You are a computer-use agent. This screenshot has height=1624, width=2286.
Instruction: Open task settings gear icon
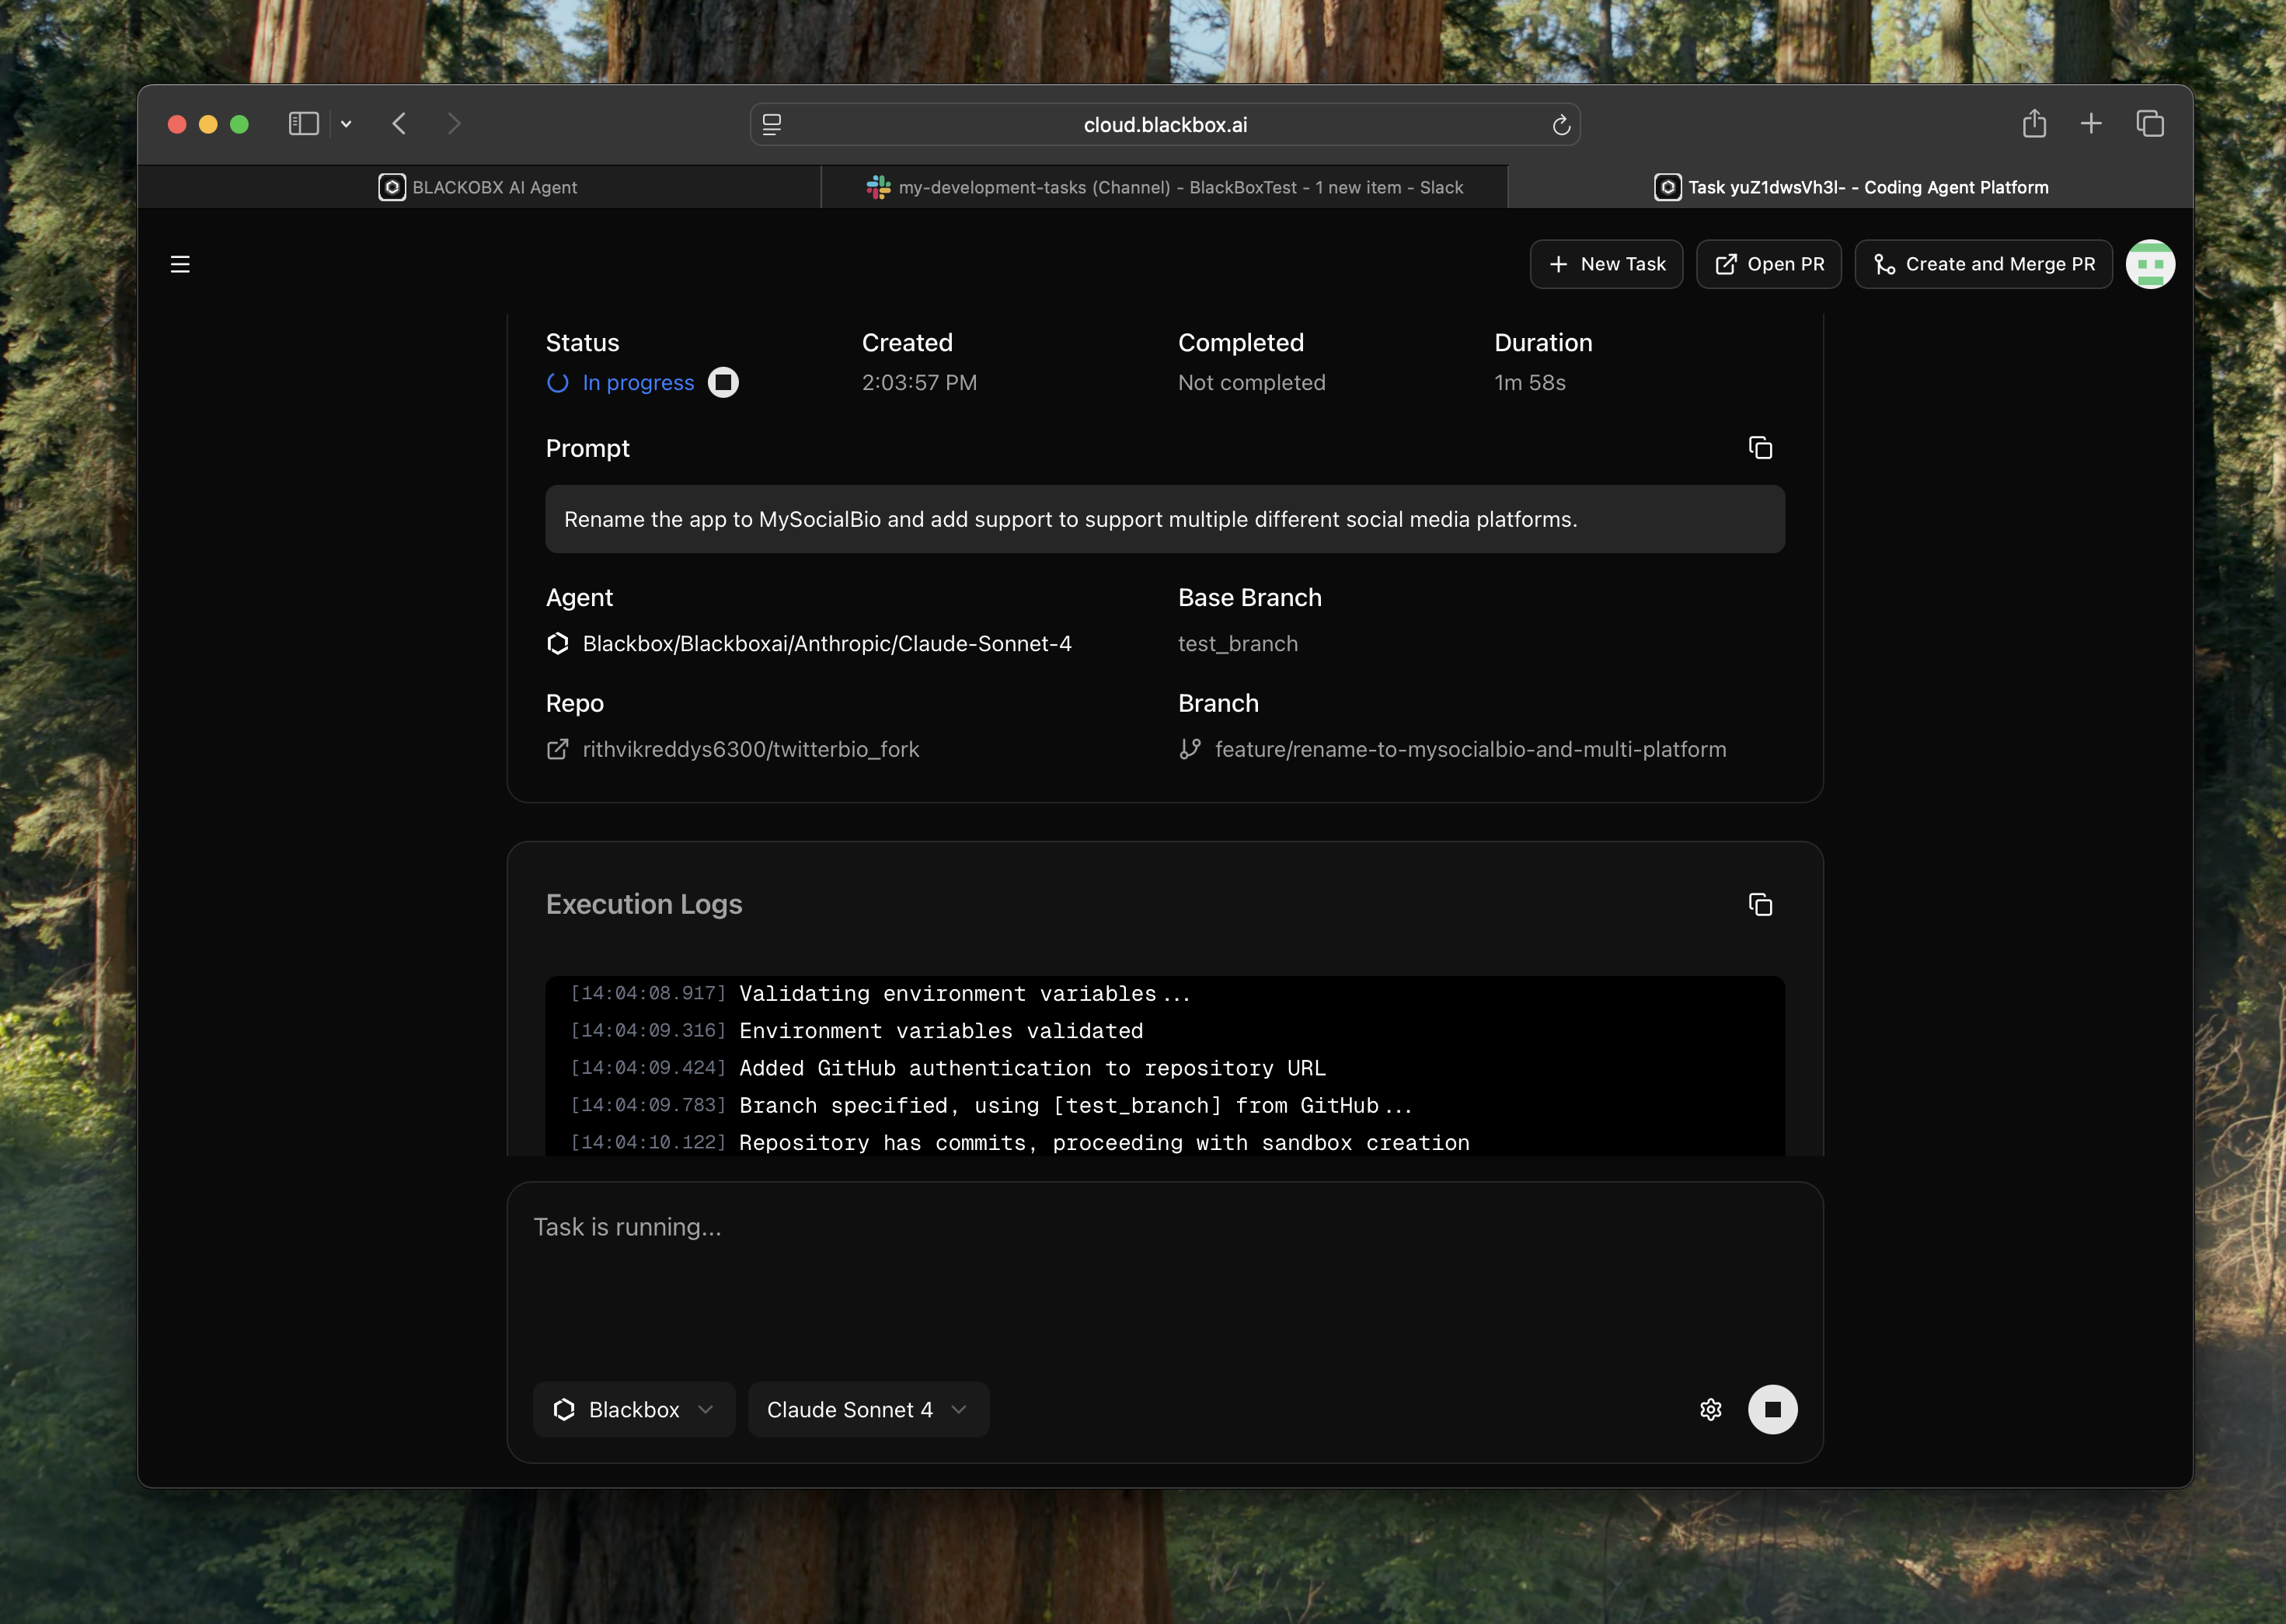pos(1710,1409)
